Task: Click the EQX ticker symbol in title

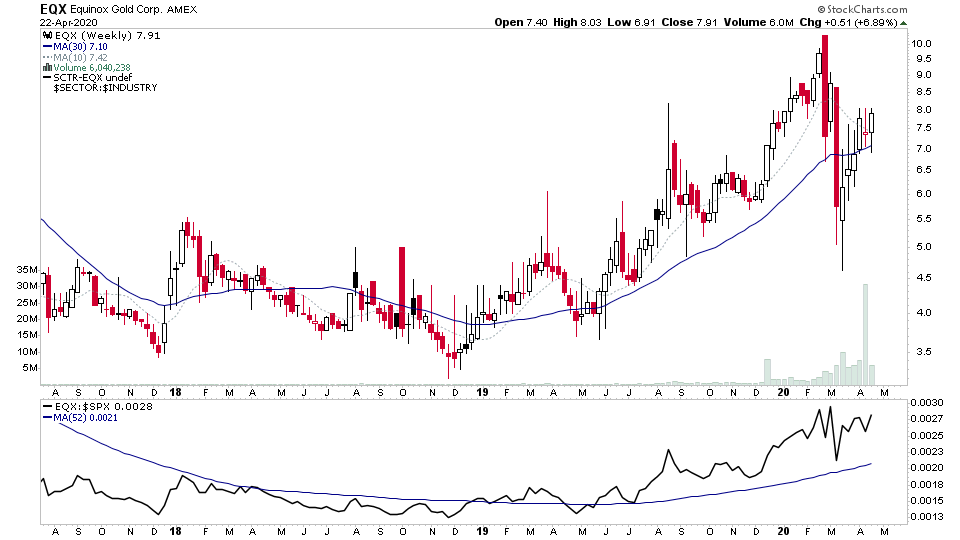Action: click(x=53, y=9)
